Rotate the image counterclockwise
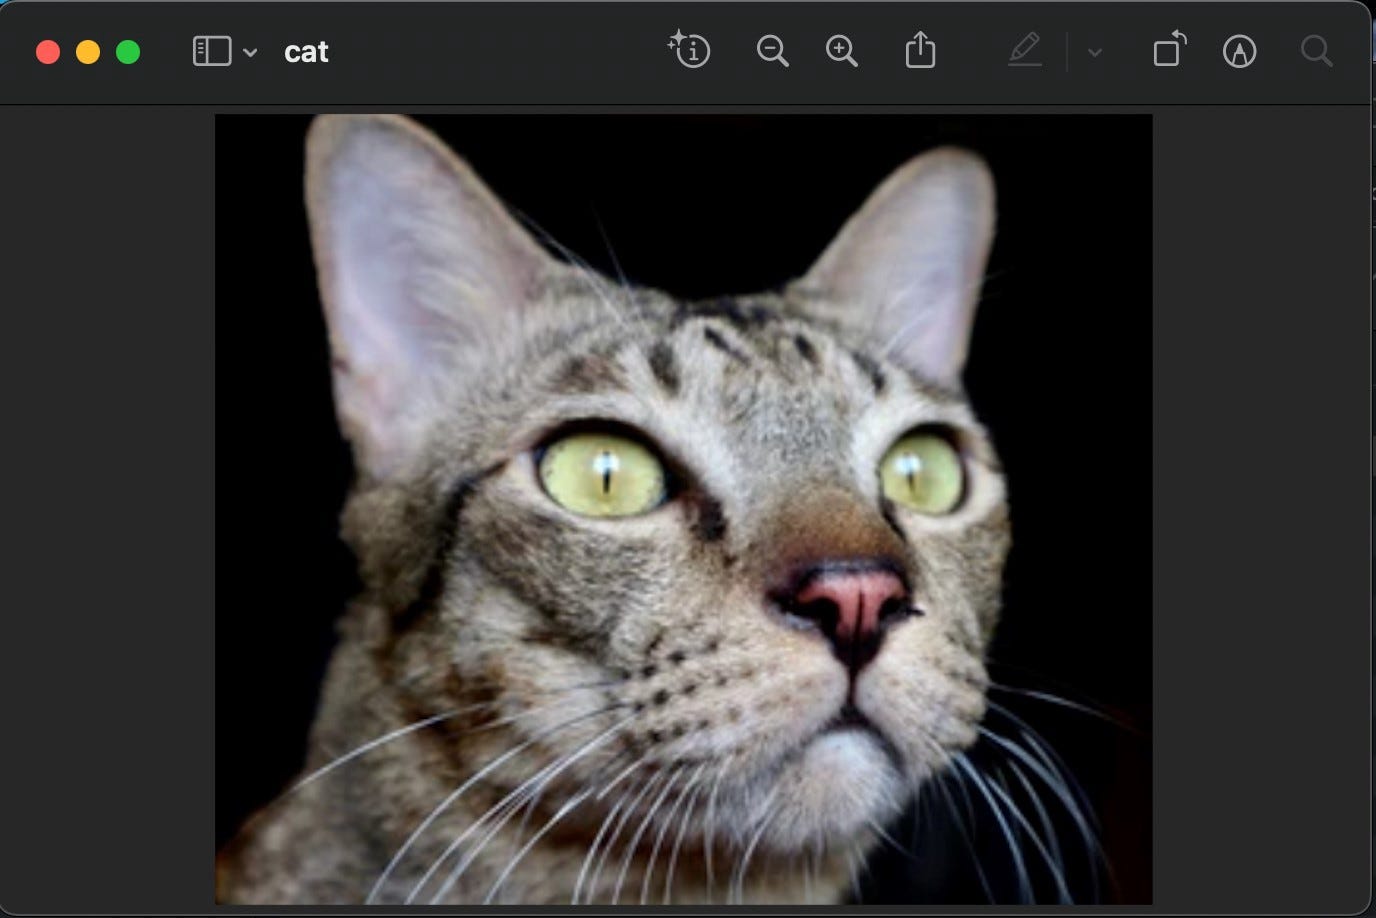 tap(1168, 51)
